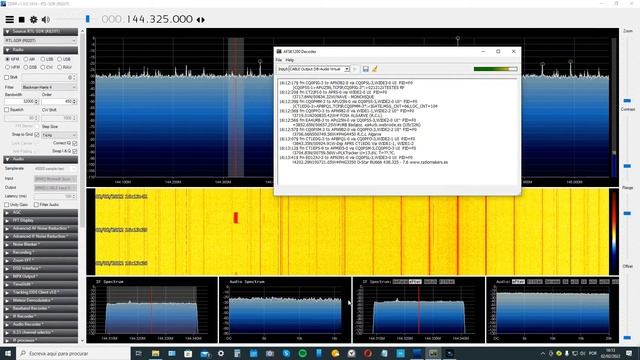Screen dimensions: 640x360
Task: Click the filter Order value field
Action: coord(59,101)
